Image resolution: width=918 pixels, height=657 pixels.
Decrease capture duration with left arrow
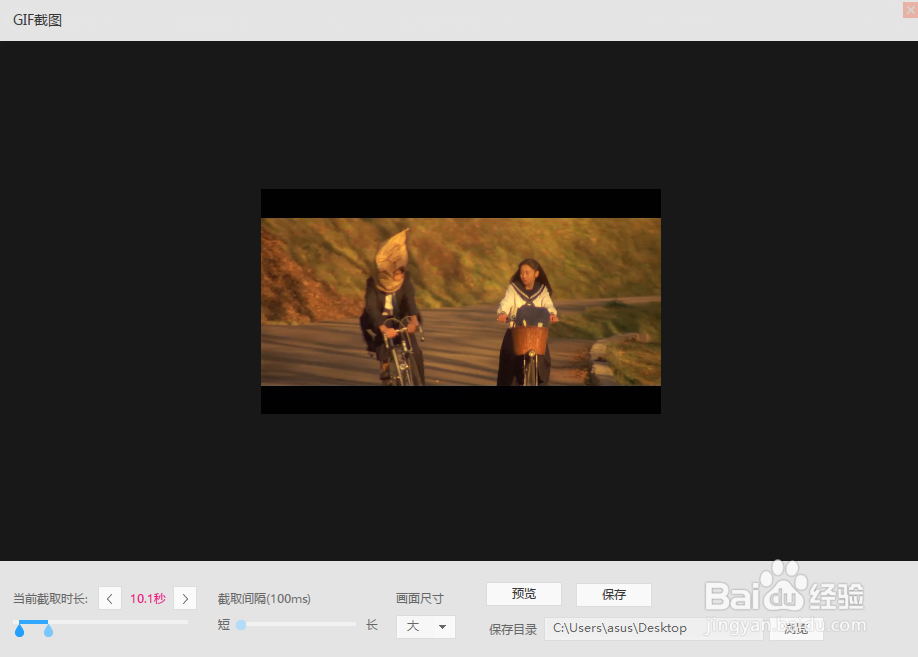point(109,598)
